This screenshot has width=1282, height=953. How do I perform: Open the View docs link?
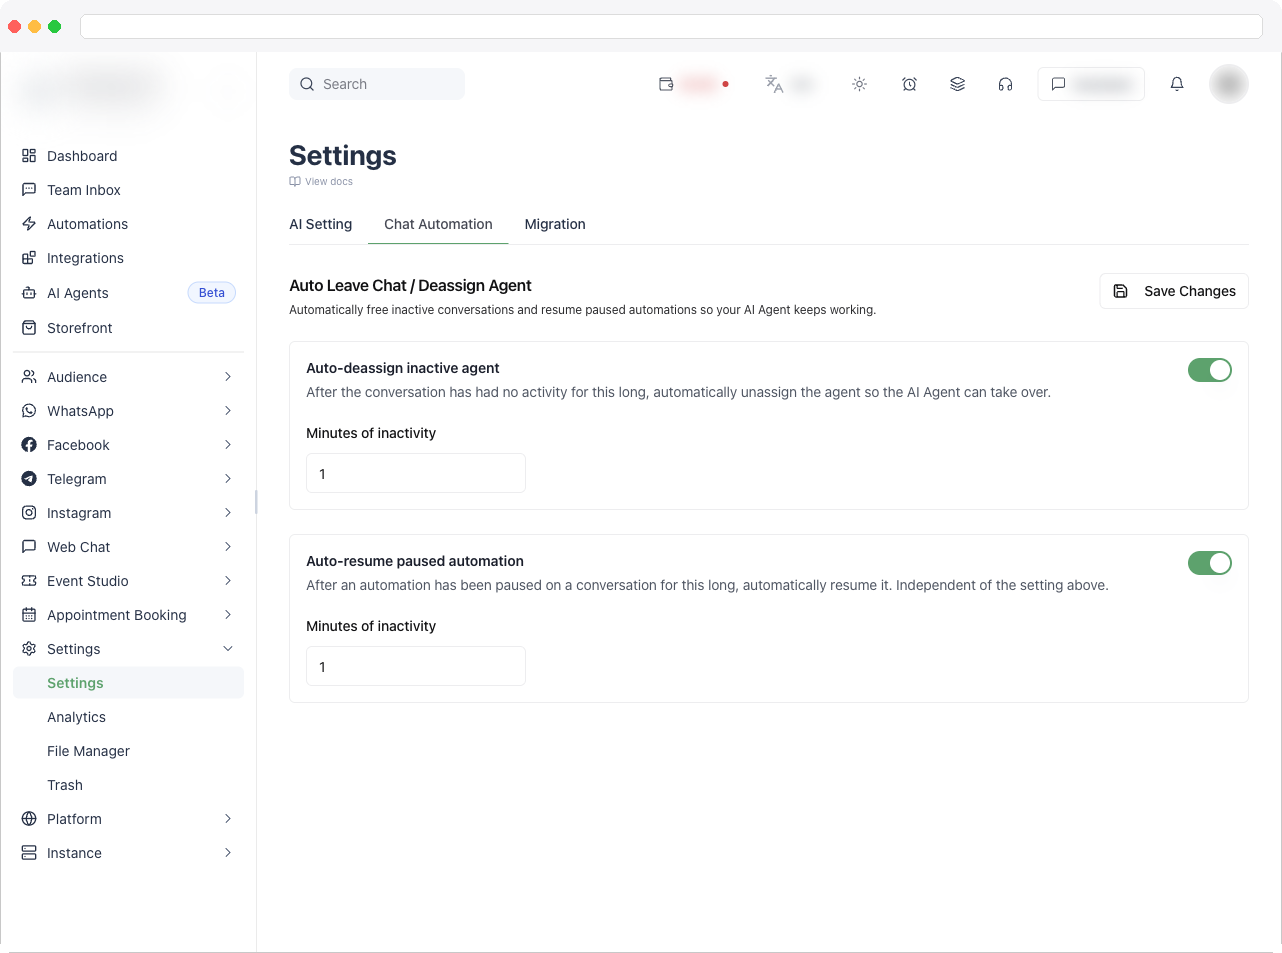tap(321, 182)
